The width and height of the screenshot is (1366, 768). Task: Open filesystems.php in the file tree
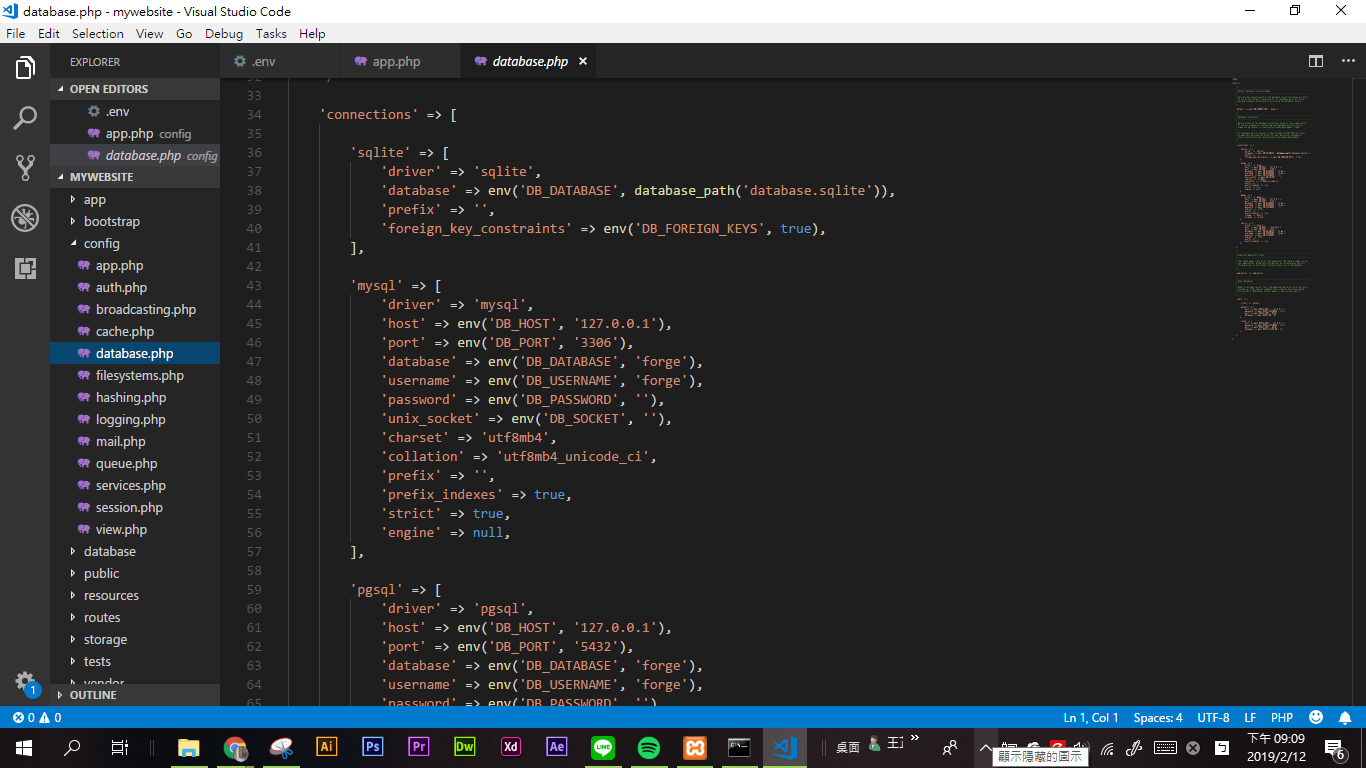pyautogui.click(x=135, y=375)
